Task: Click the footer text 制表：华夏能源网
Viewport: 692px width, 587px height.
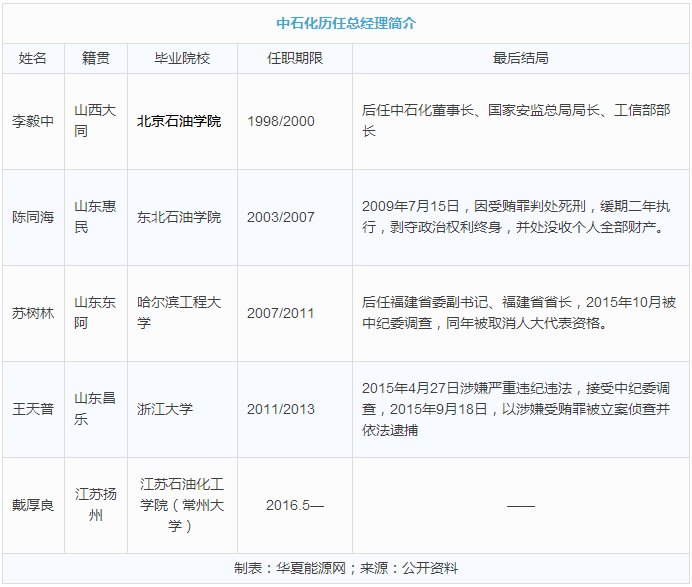Action: click(x=290, y=568)
